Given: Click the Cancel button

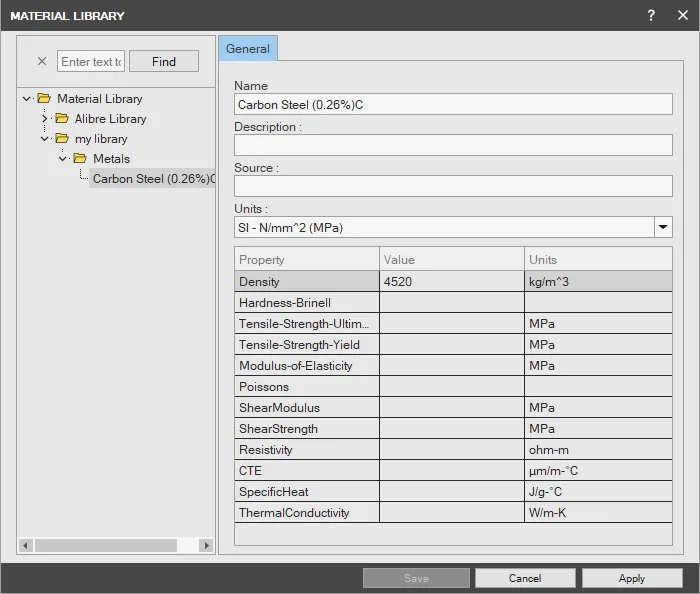Looking at the screenshot, I should click(x=525, y=578).
